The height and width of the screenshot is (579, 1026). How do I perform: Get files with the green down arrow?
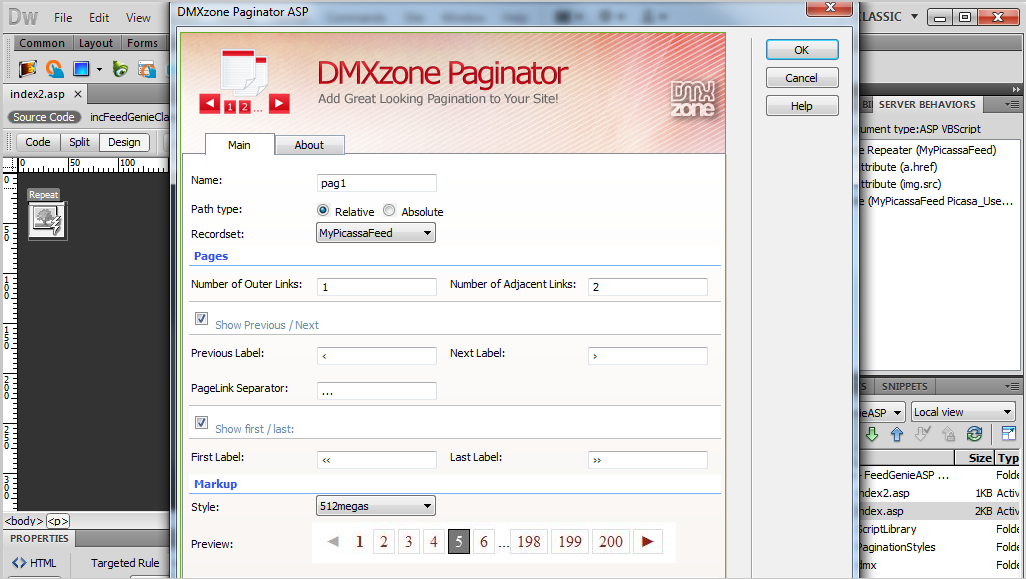coord(872,434)
